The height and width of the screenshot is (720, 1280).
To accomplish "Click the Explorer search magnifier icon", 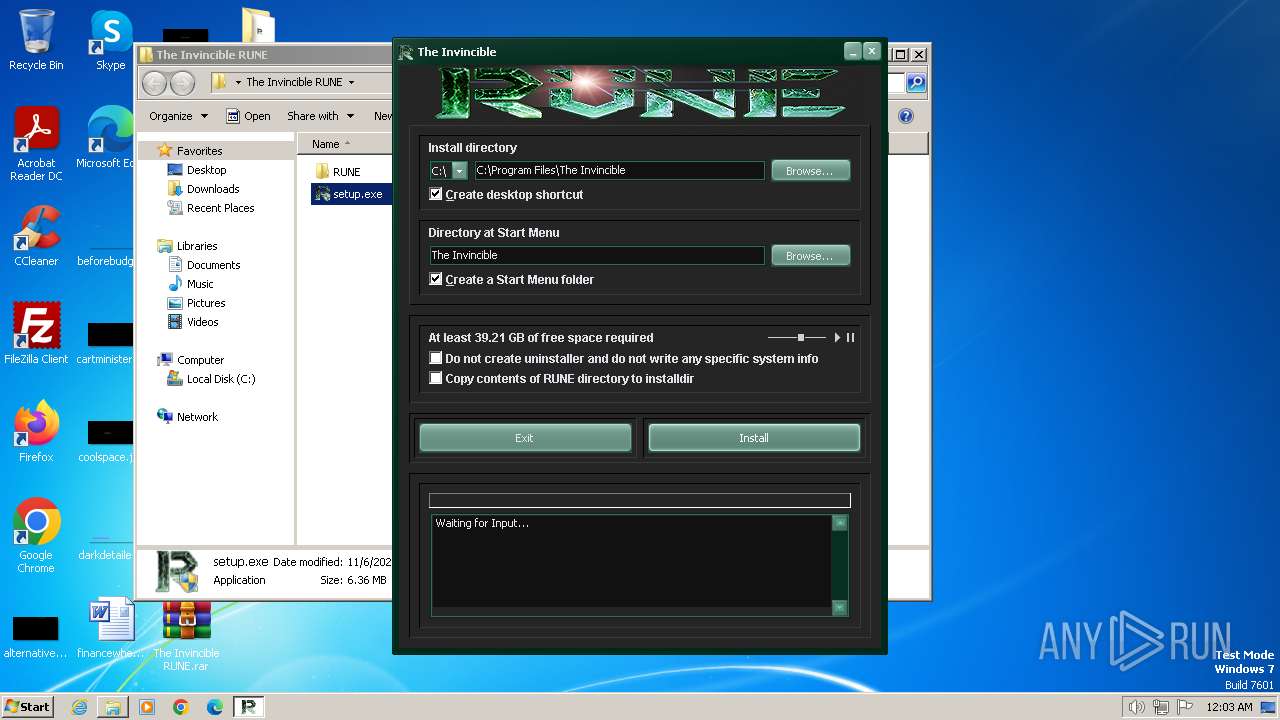I will pyautogui.click(x=915, y=83).
